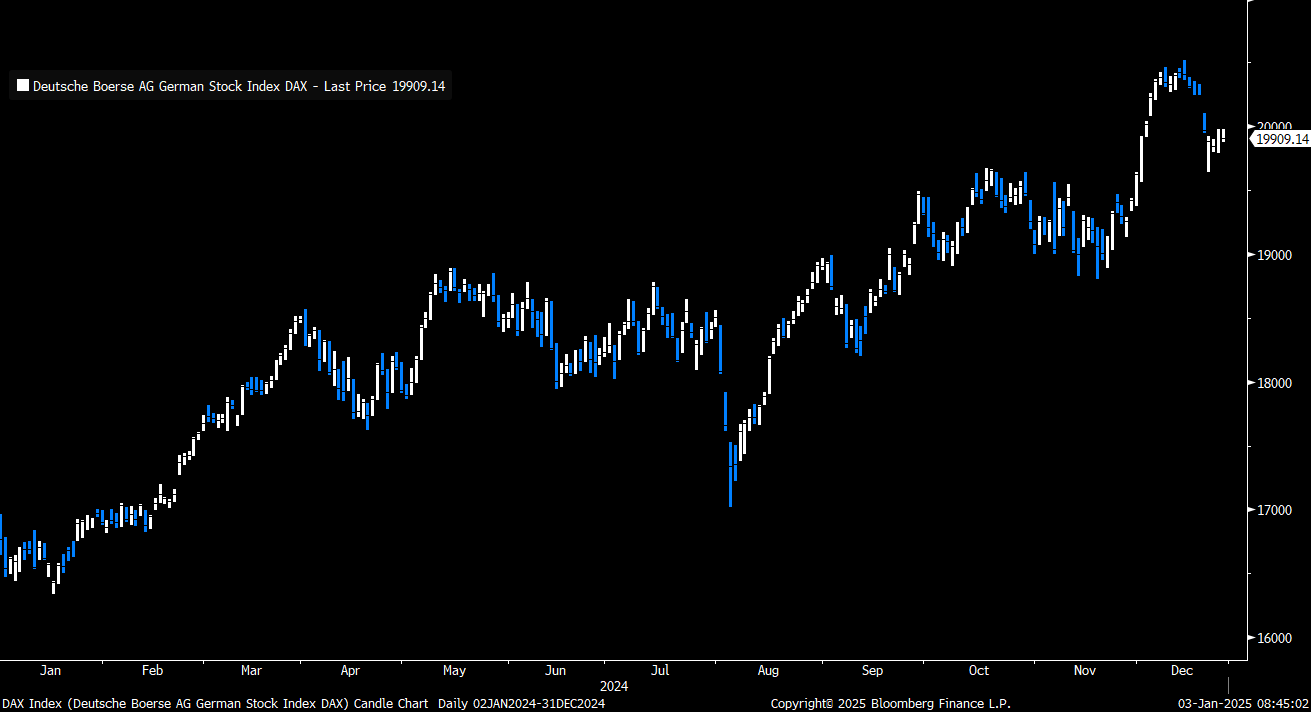
Task: Click the Nov month label on time axis
Action: [x=1084, y=671]
